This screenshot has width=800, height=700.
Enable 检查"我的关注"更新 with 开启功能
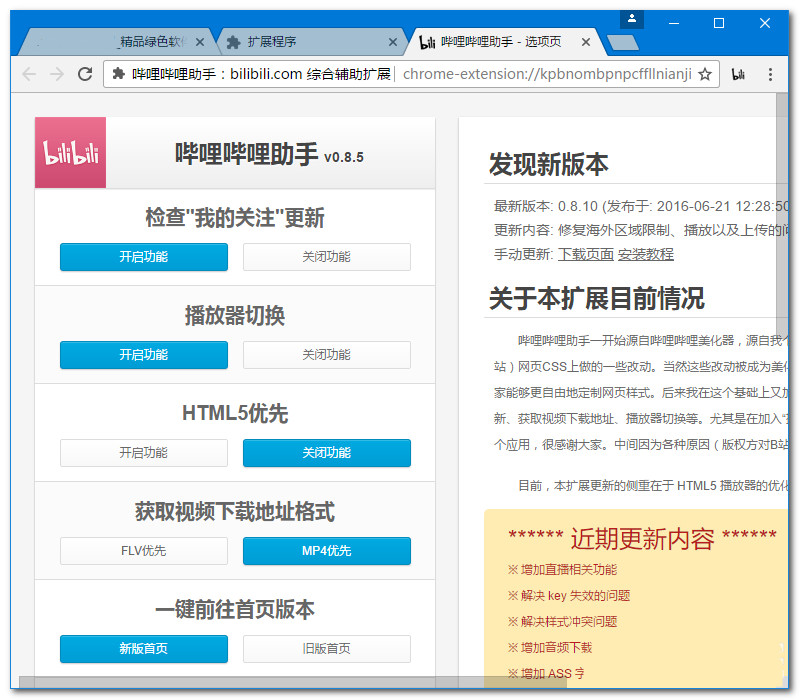[143, 257]
